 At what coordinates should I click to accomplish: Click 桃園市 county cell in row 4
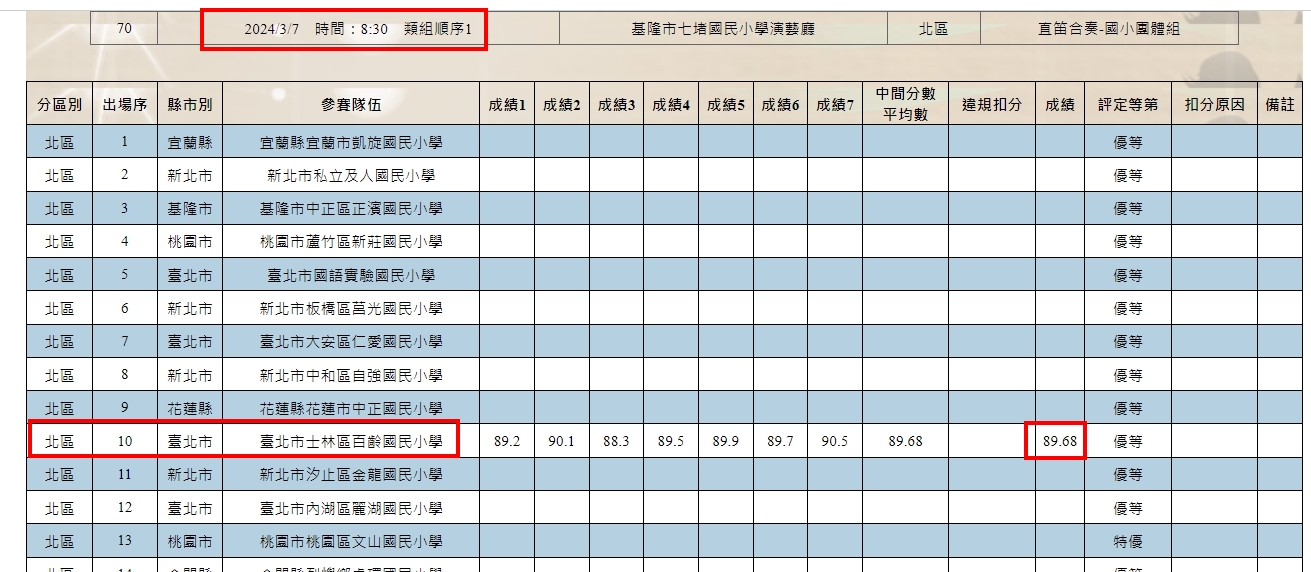point(190,242)
